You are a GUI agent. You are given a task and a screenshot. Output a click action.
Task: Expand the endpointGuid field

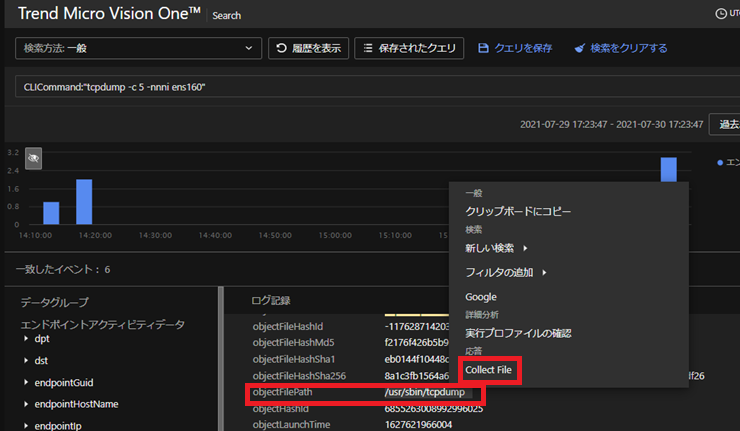tap(27, 382)
